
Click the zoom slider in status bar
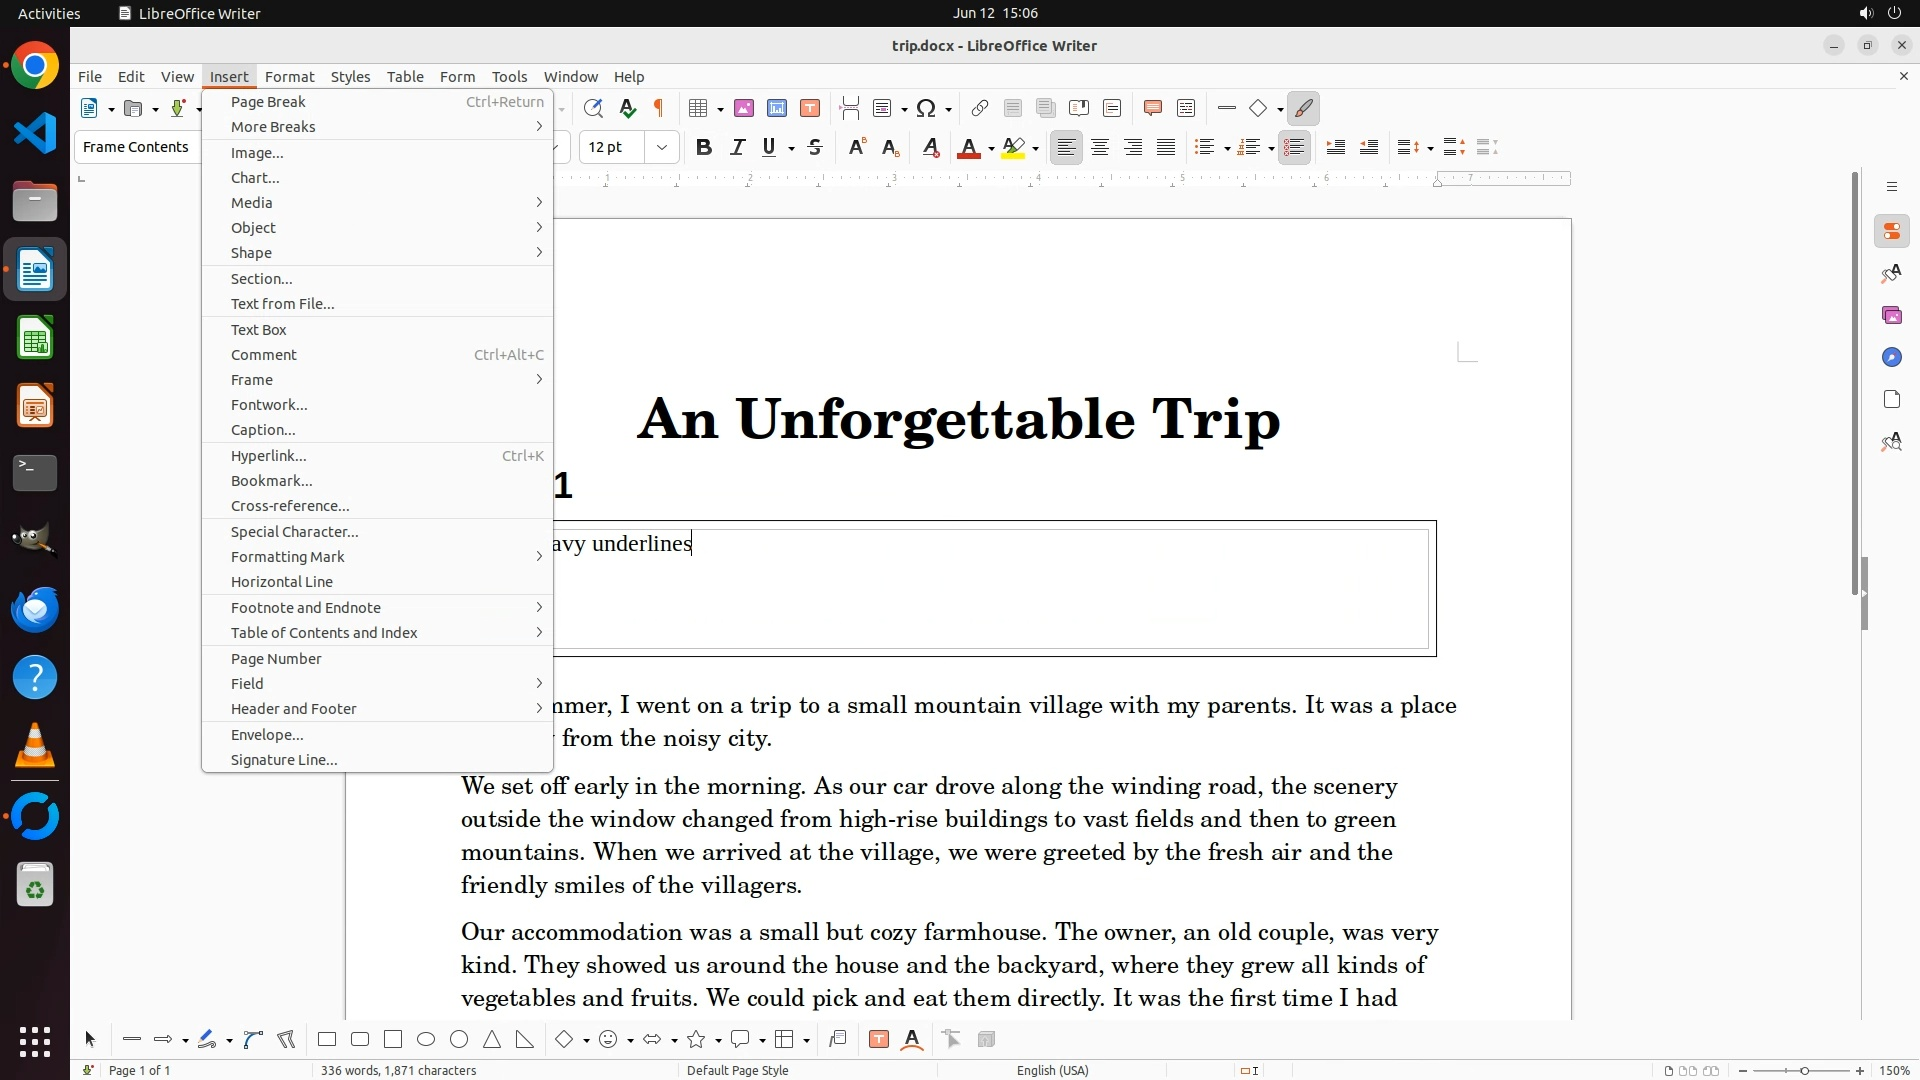click(x=1803, y=1071)
